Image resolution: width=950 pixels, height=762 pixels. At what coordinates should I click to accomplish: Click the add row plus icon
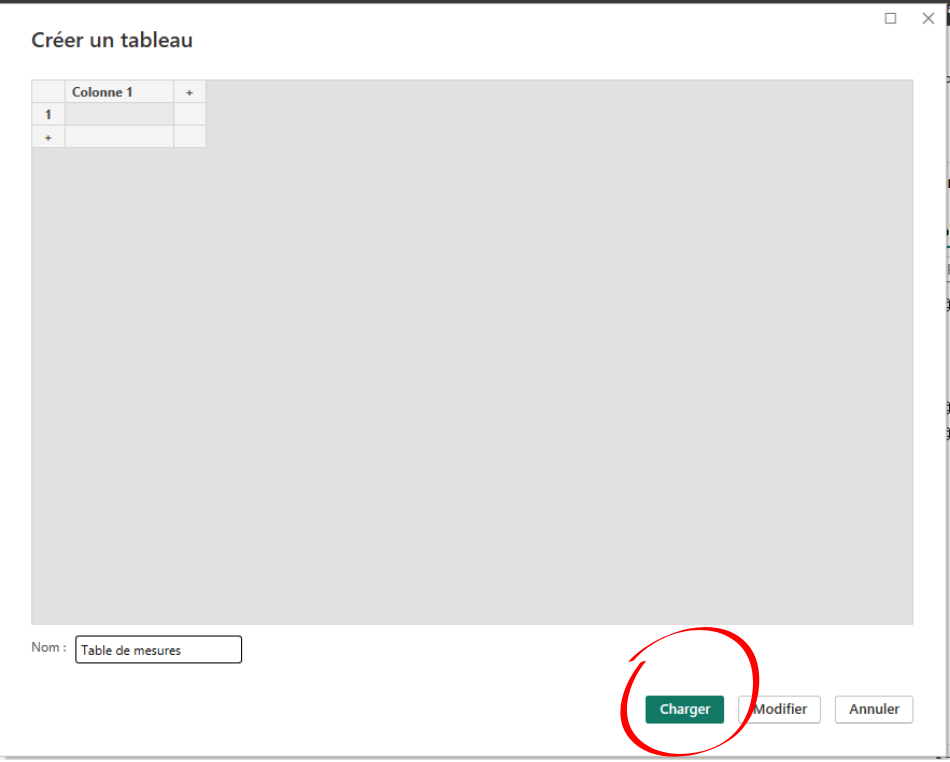click(48, 137)
